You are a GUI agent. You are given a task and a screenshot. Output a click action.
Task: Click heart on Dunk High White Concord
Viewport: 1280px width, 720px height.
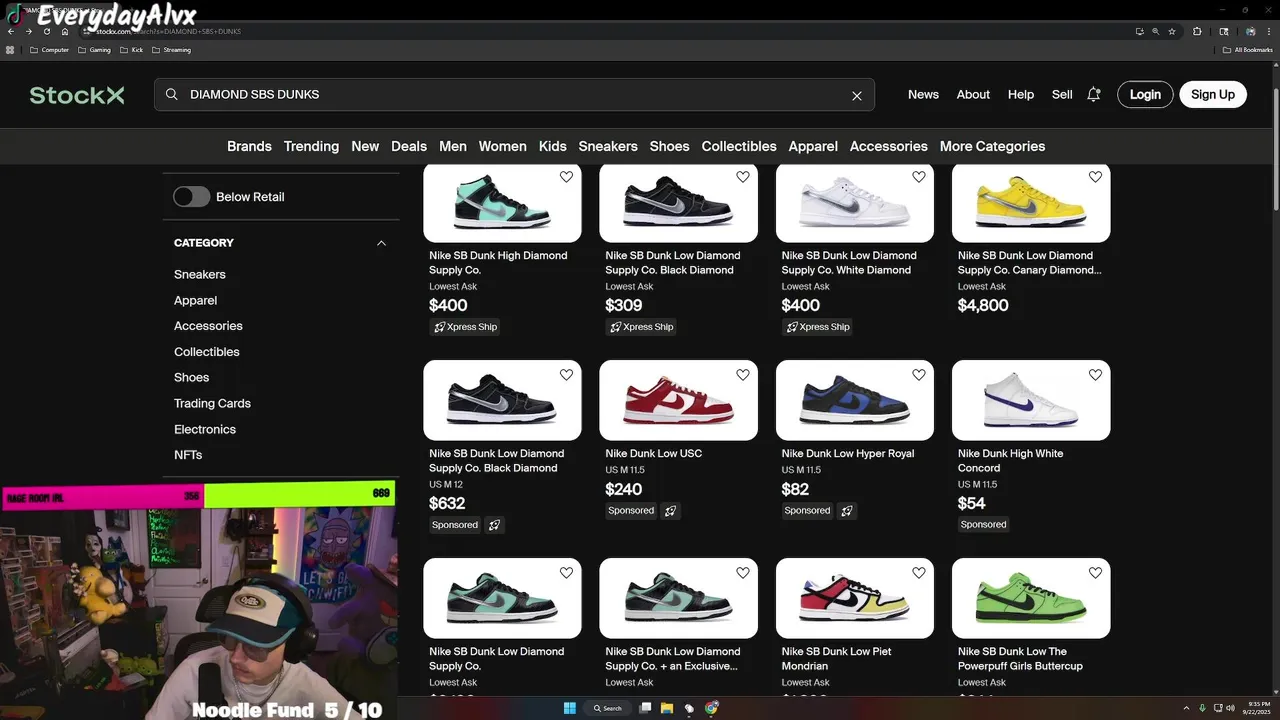tap(1095, 375)
